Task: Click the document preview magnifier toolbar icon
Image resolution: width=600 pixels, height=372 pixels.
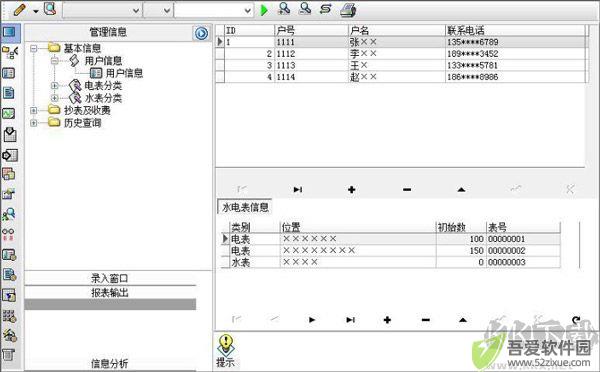Action: click(x=50, y=9)
